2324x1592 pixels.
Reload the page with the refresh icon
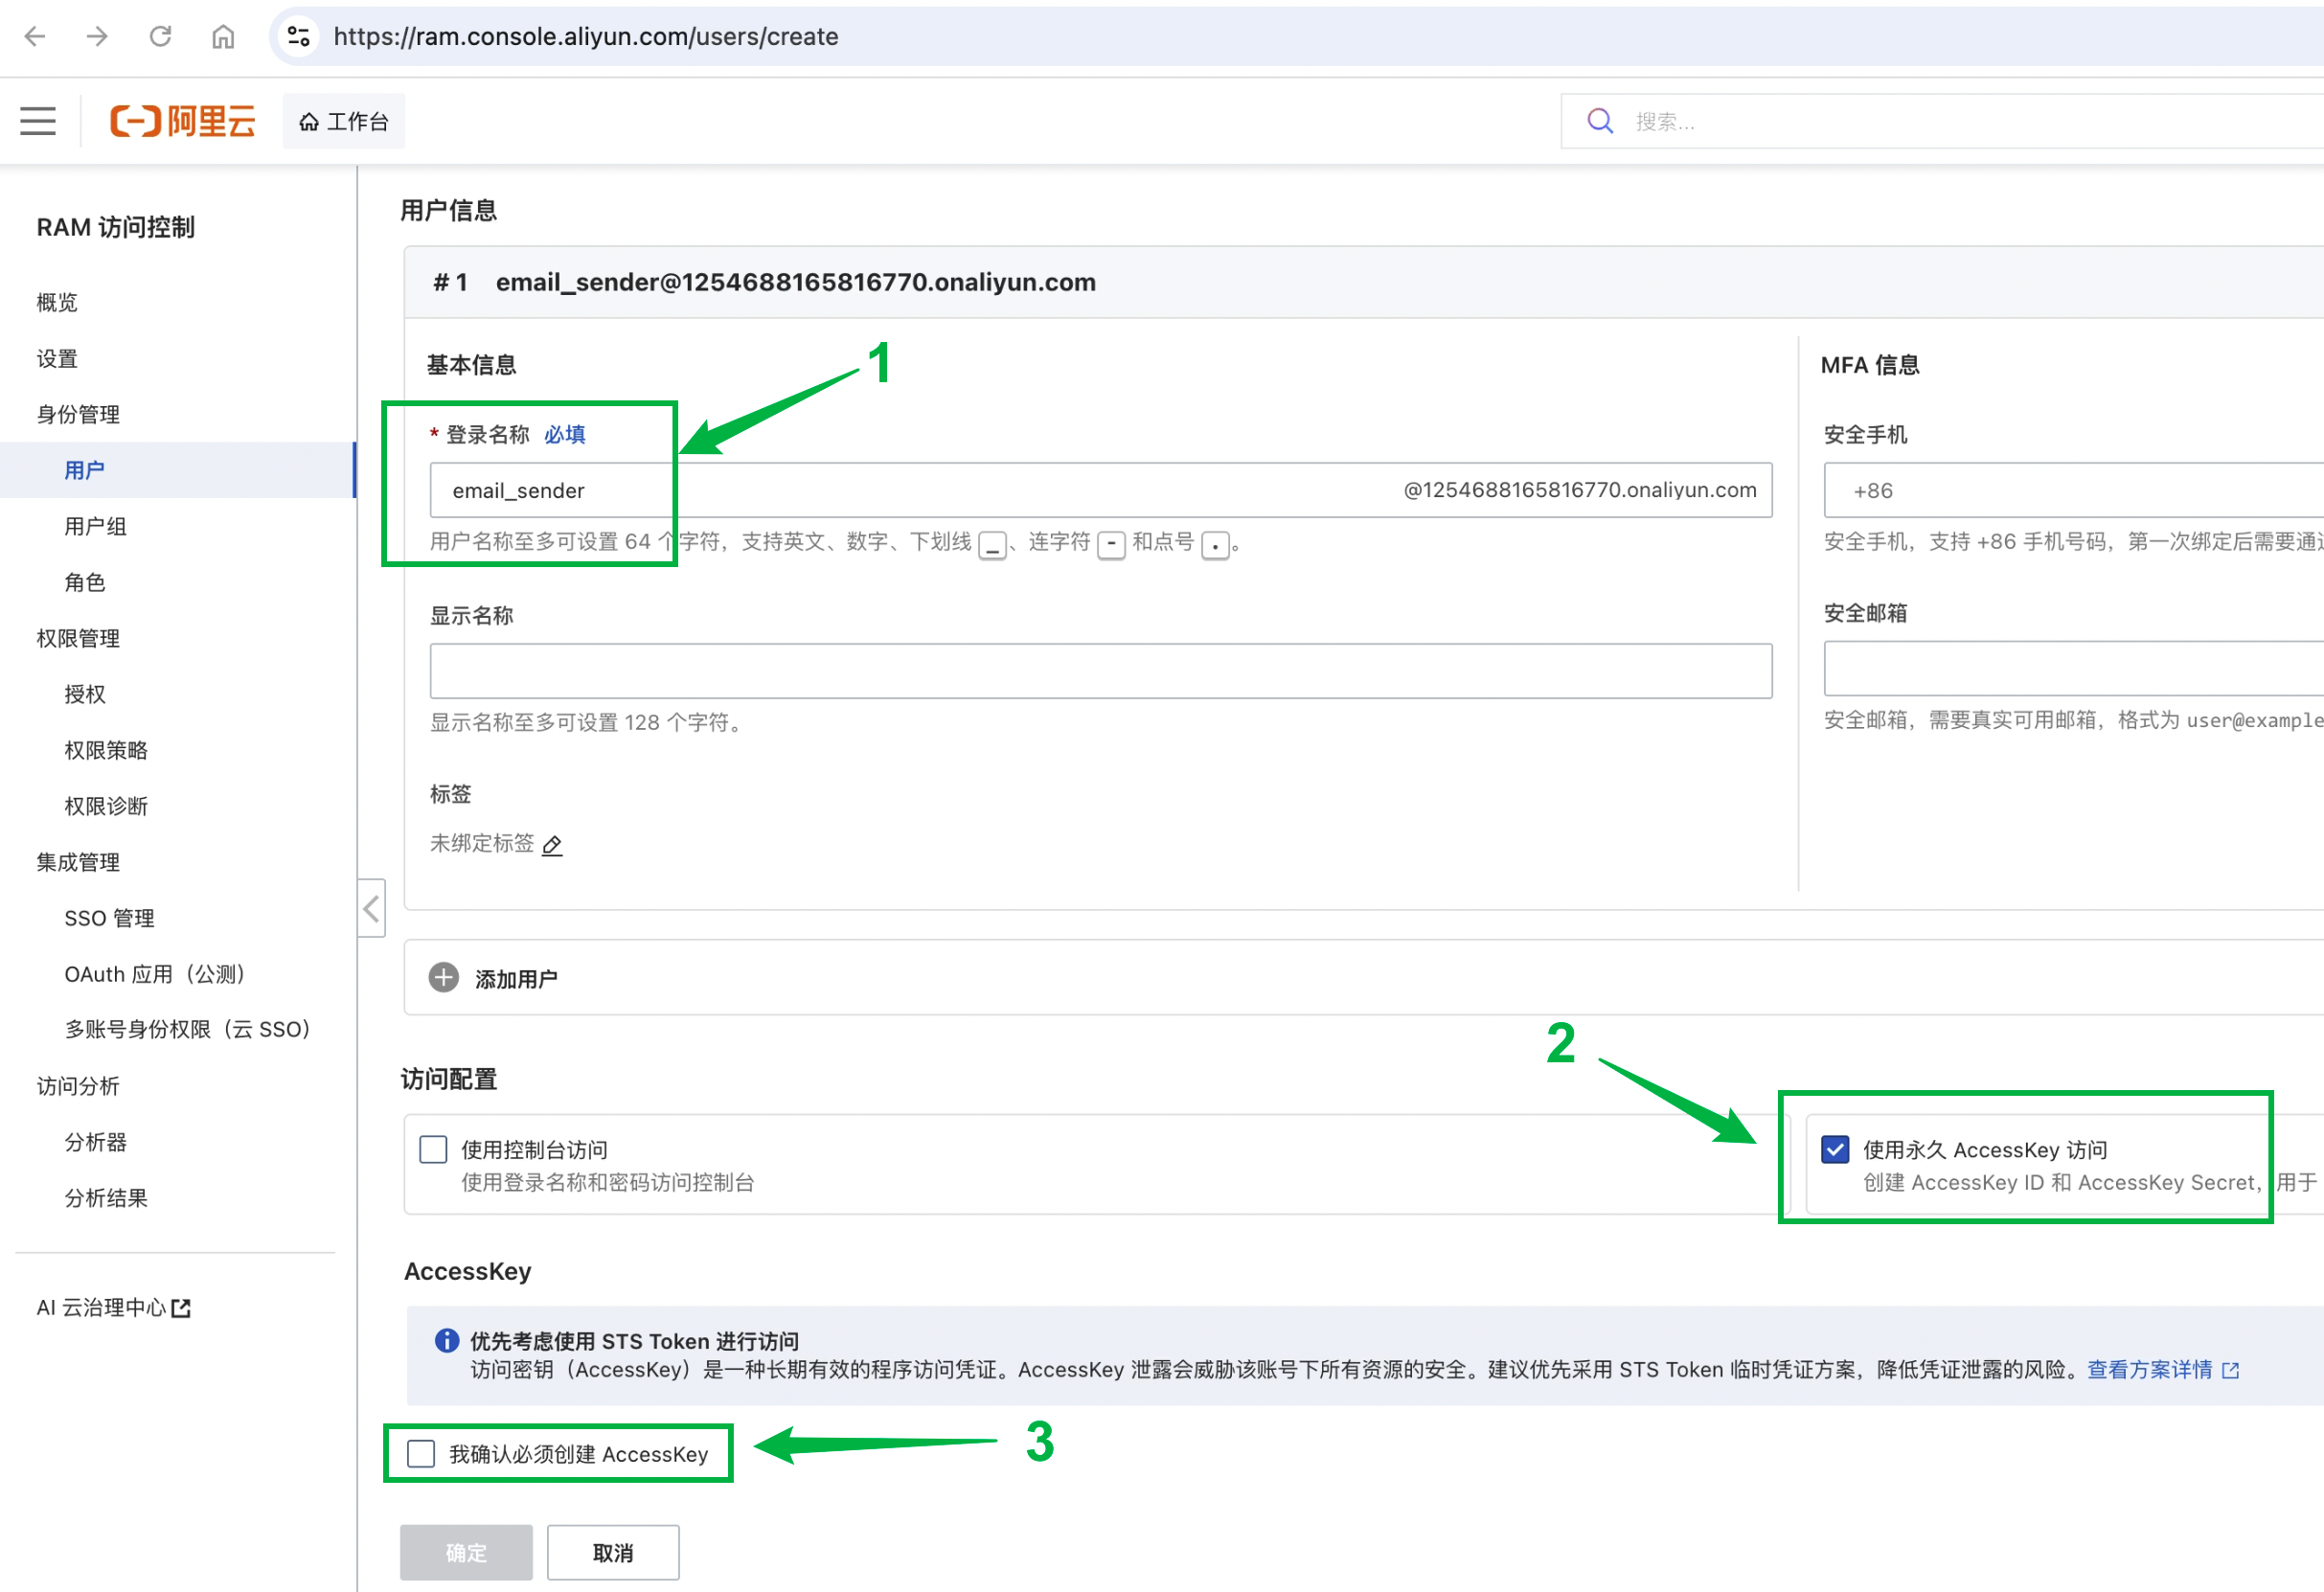(x=160, y=37)
